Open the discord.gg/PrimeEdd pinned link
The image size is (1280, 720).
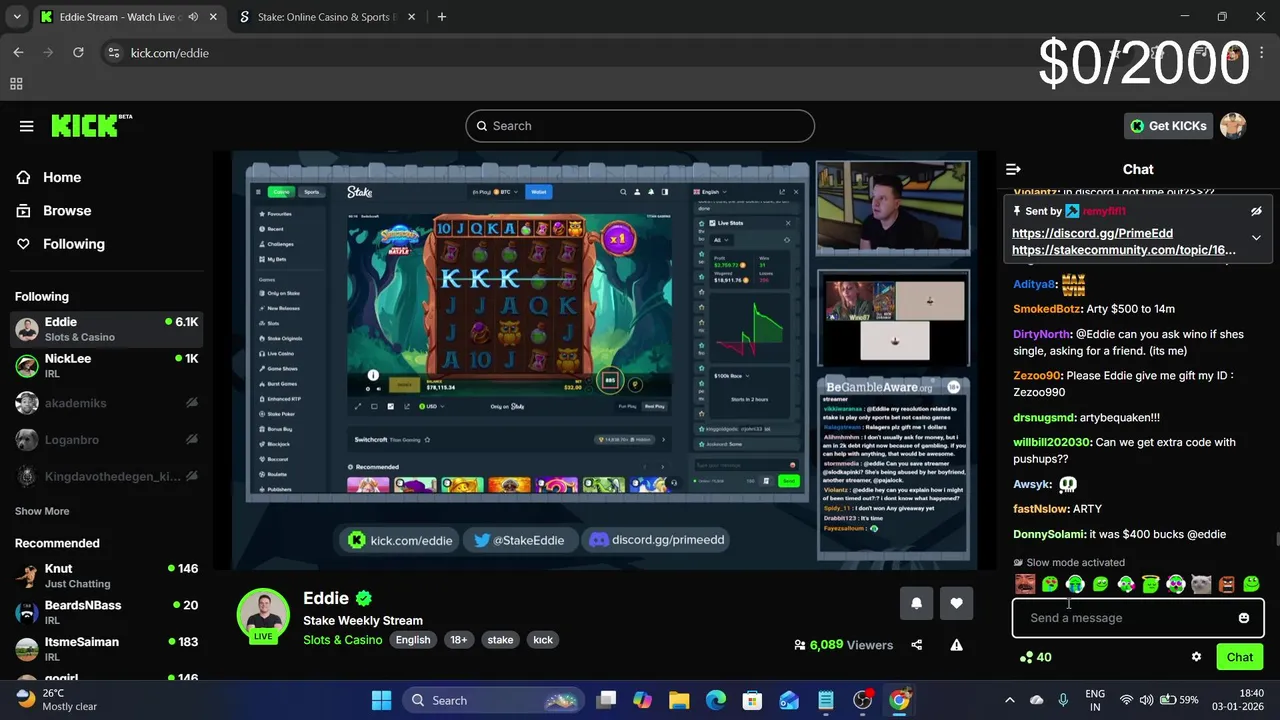1092,233
